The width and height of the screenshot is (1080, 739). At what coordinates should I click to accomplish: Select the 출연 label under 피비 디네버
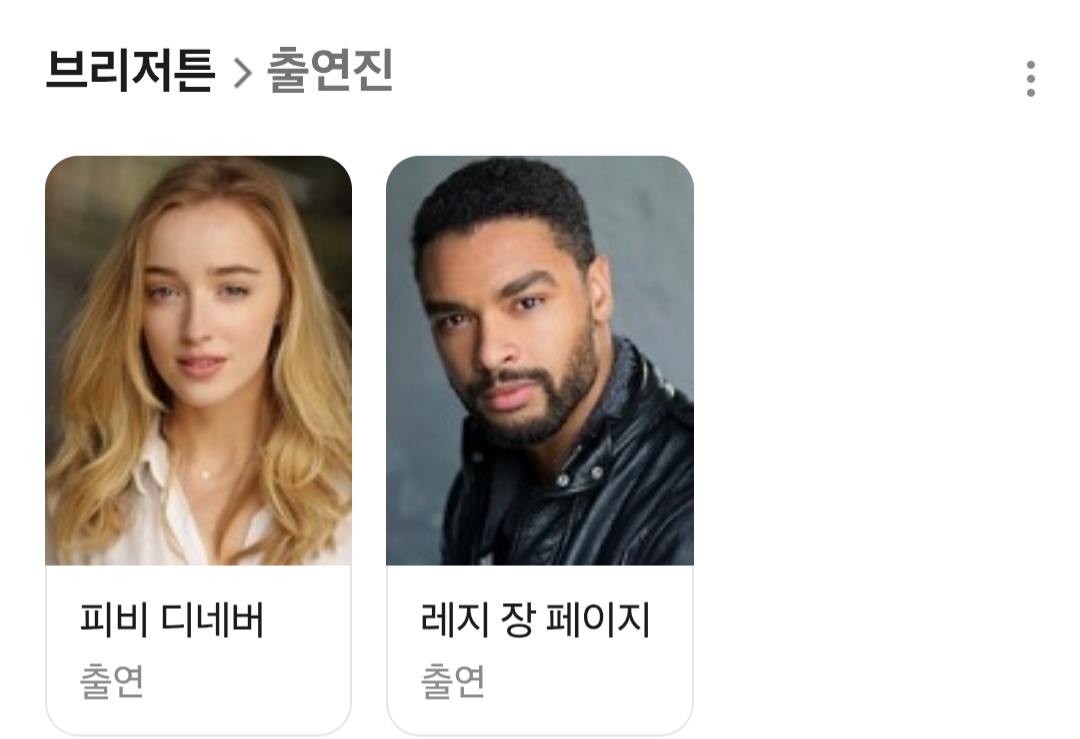112,680
